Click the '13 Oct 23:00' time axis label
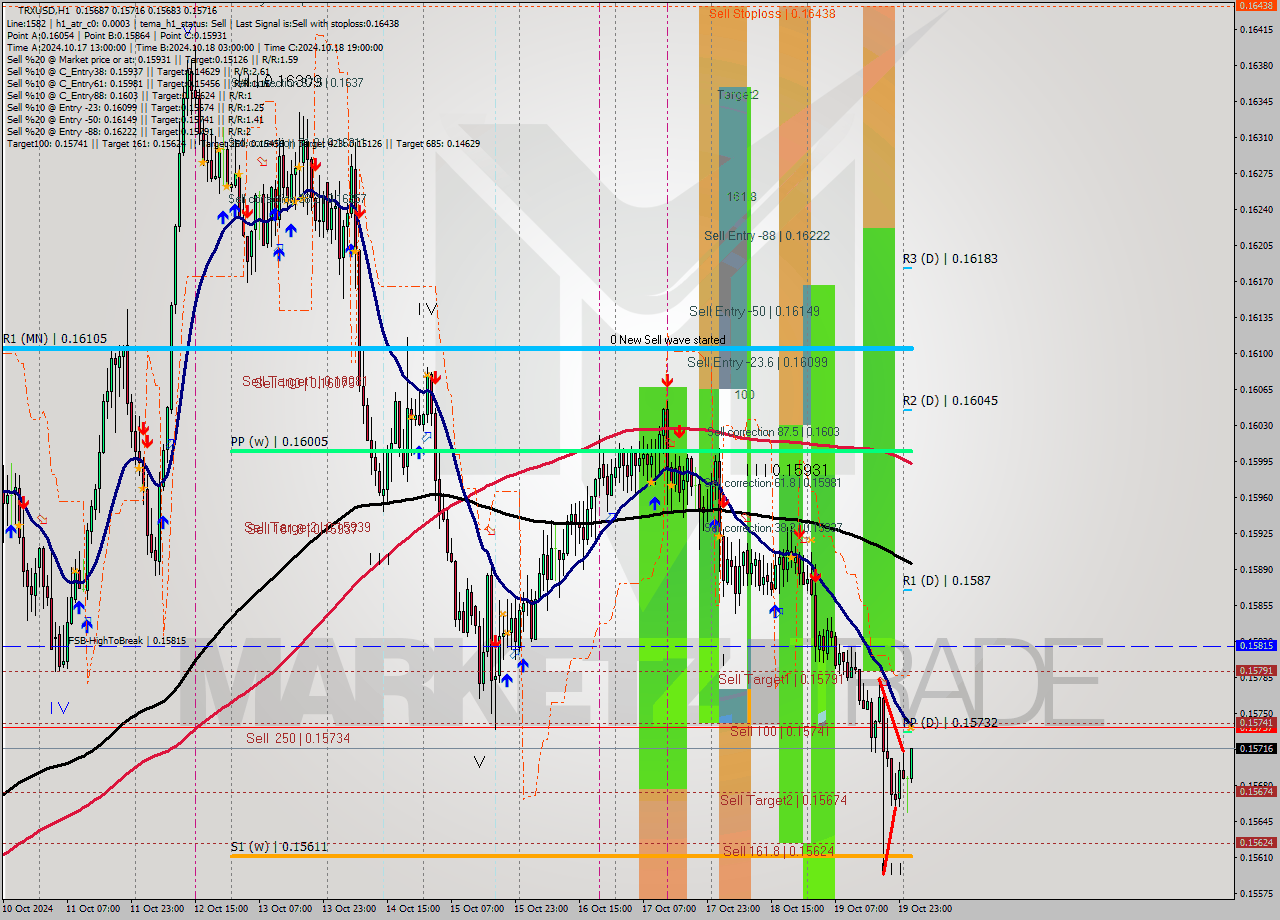The image size is (1280, 920). 349,909
